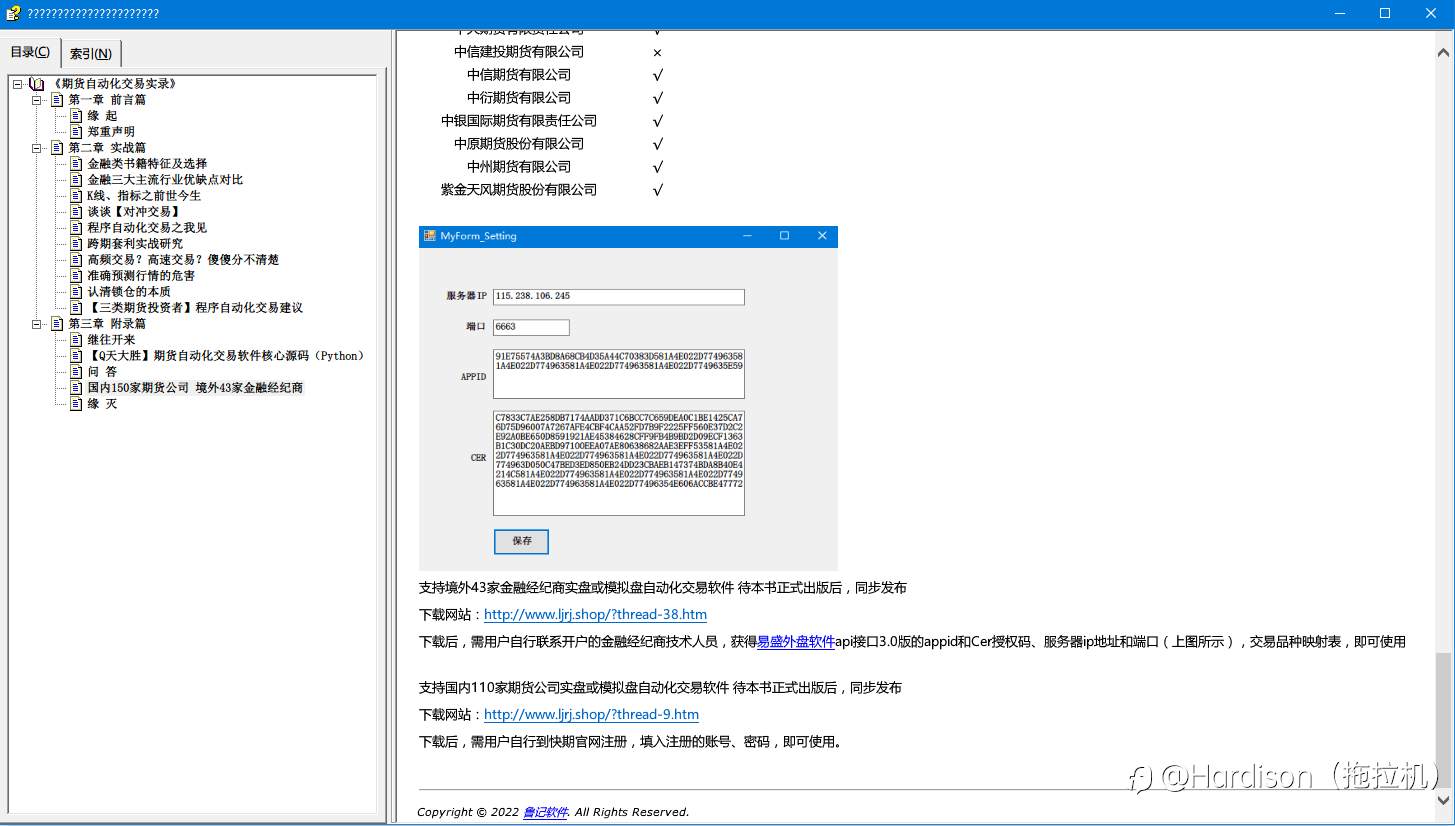This screenshot has height=826, width=1455.
Task: Click table cell 紫金天风期货股份有限公司
Action: coord(519,190)
